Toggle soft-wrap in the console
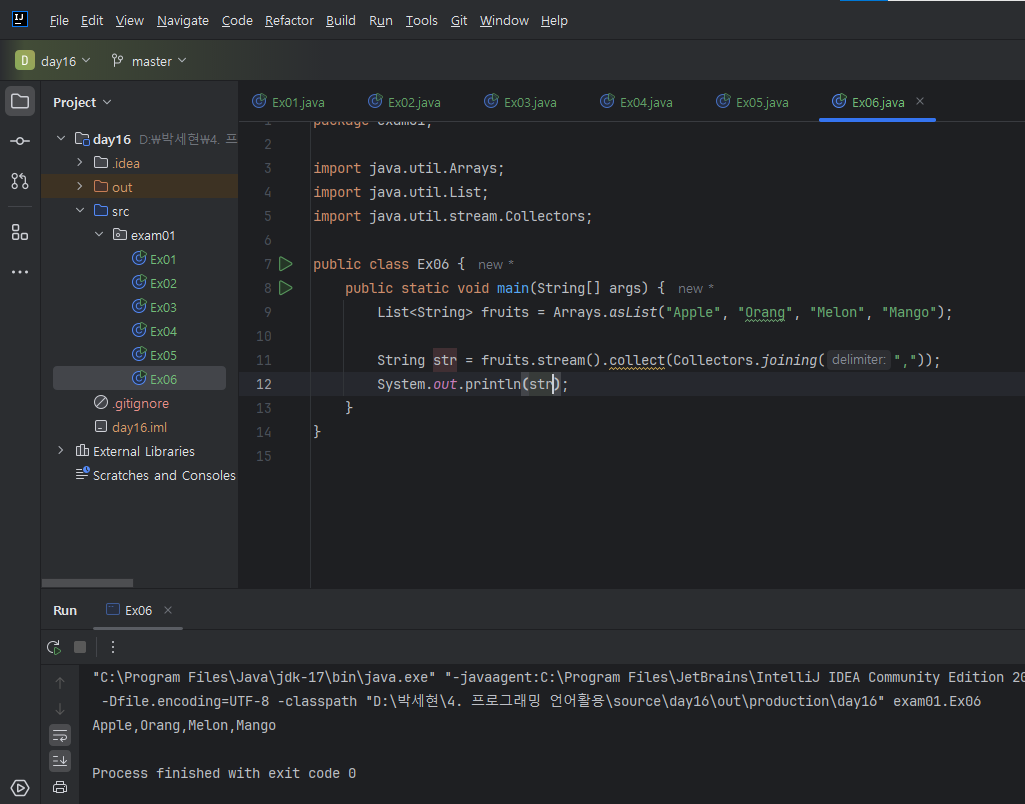 tap(60, 735)
